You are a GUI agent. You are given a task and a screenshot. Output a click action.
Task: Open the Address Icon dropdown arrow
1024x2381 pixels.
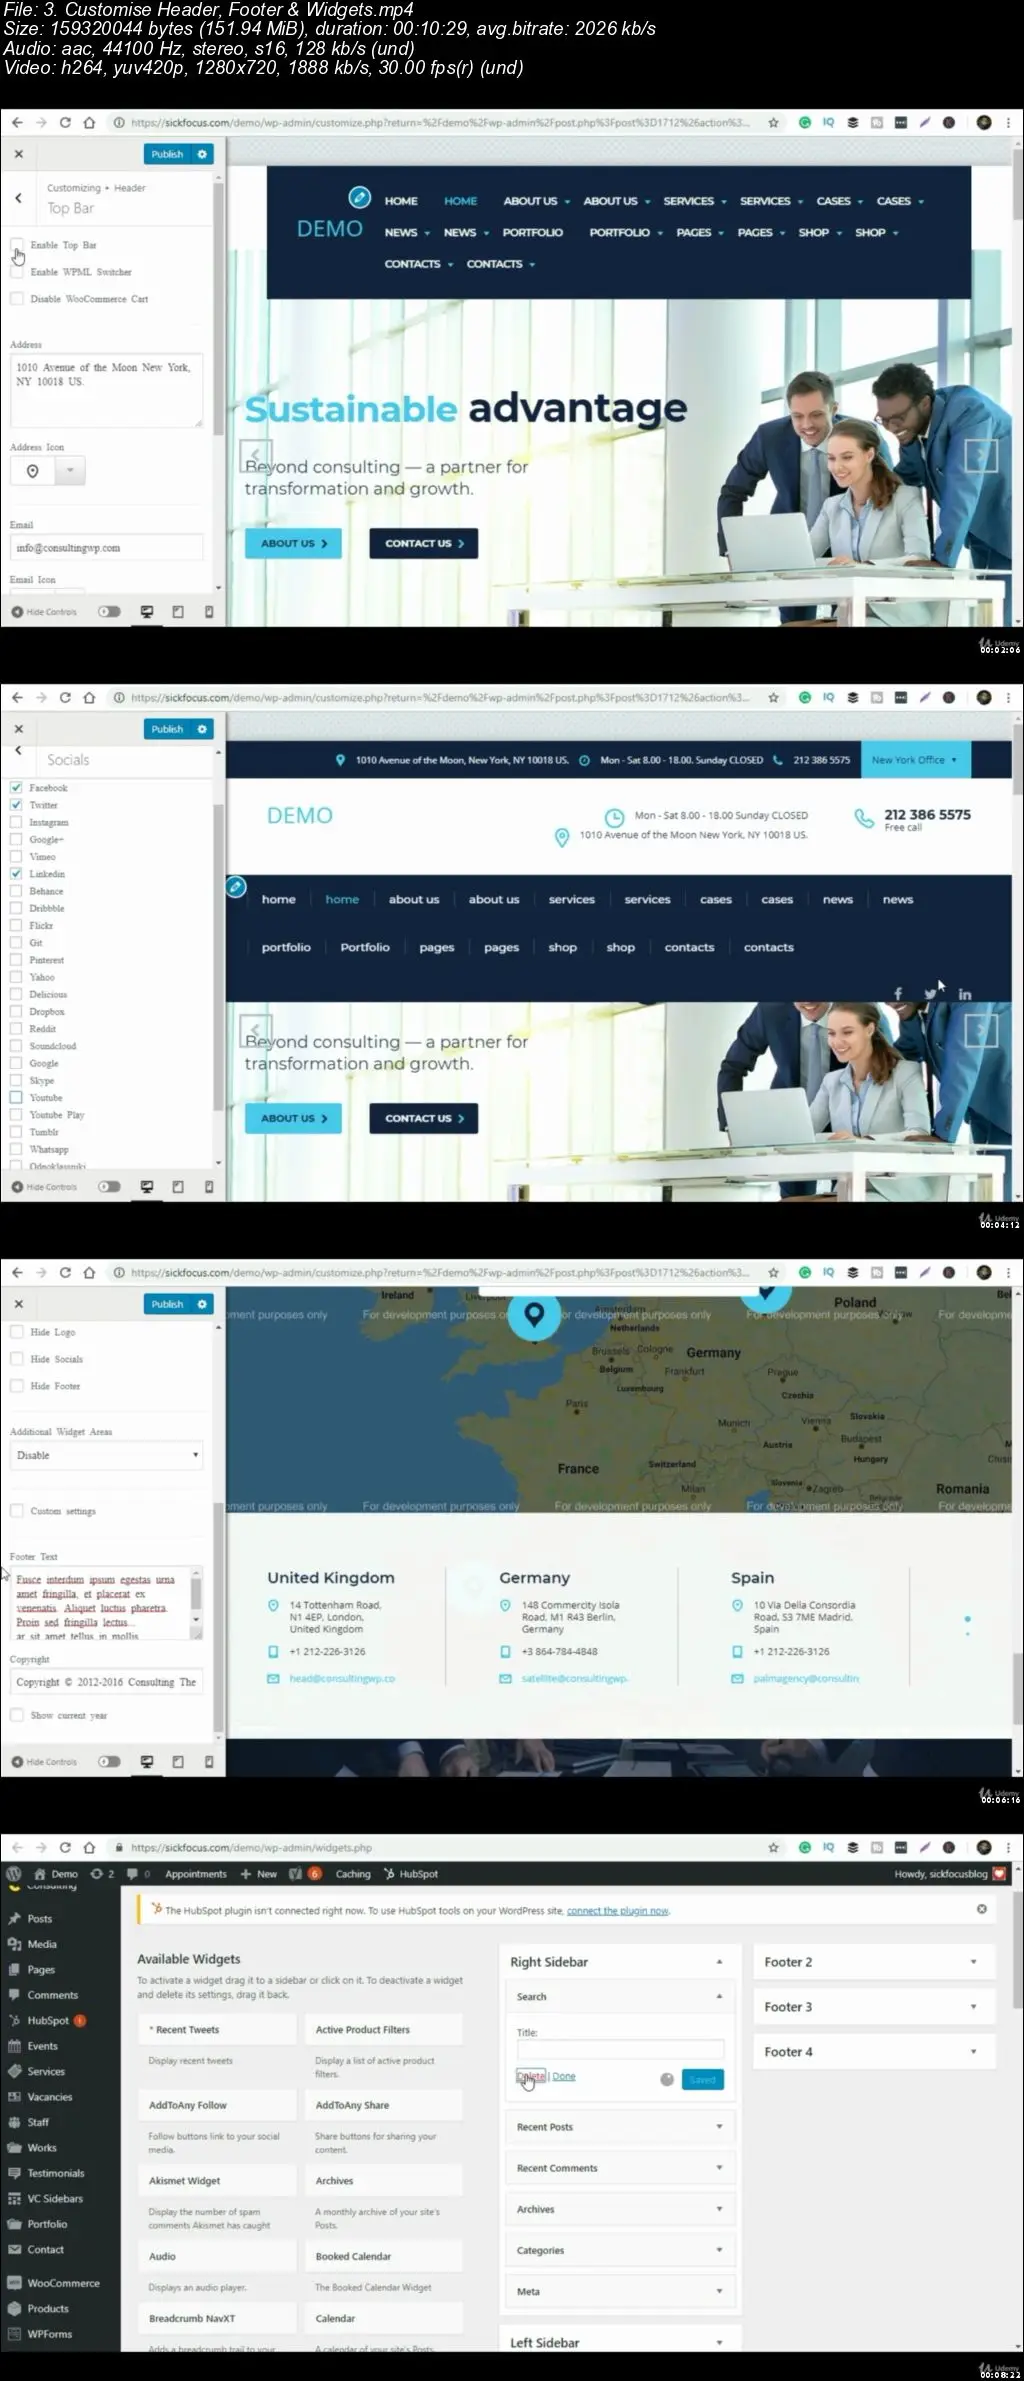pyautogui.click(x=70, y=471)
